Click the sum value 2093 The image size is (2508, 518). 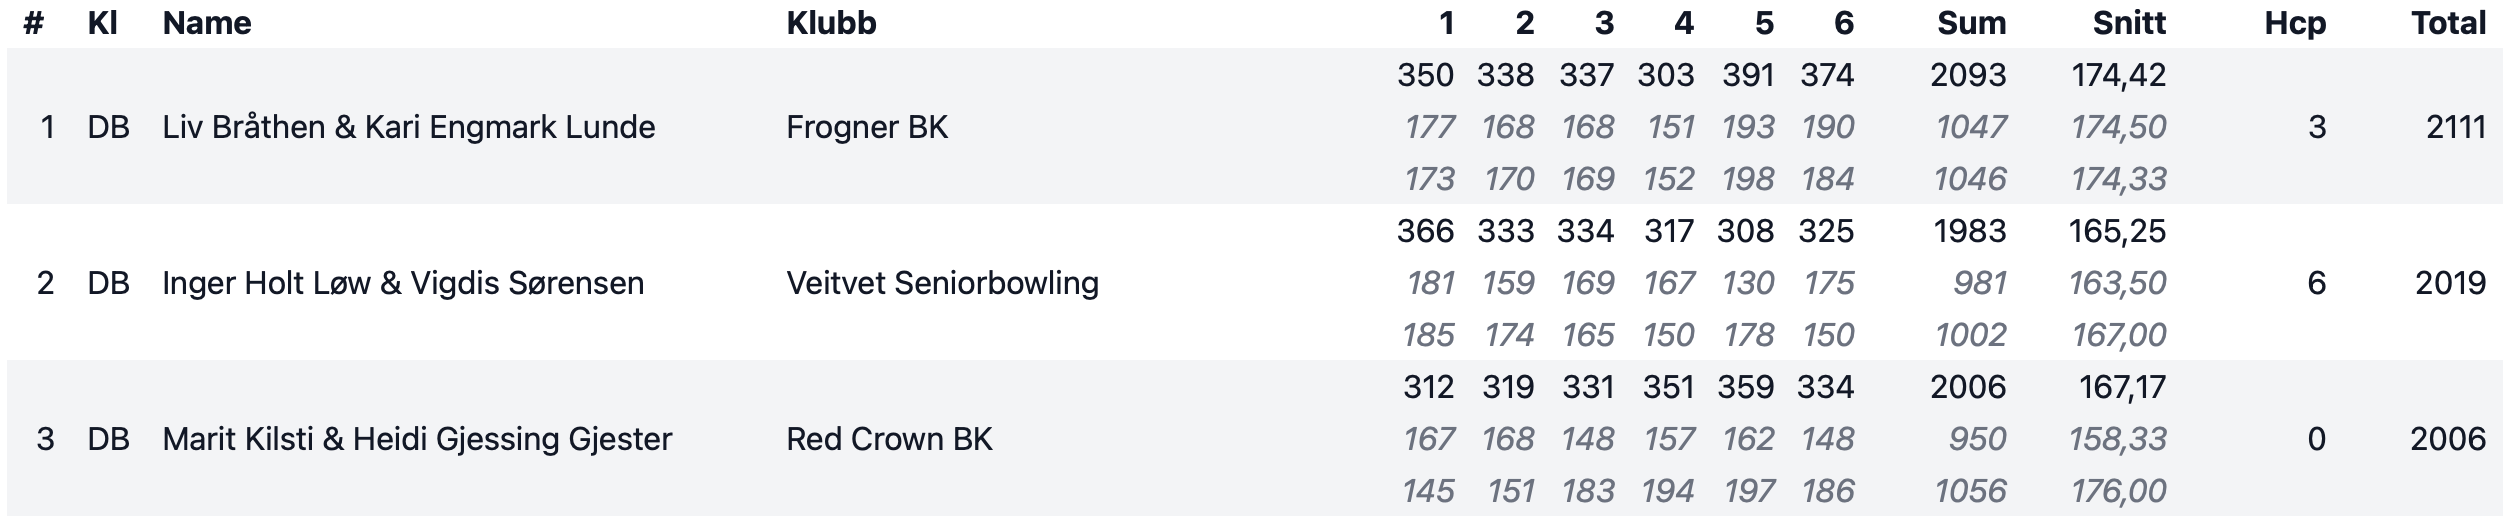1968,75
